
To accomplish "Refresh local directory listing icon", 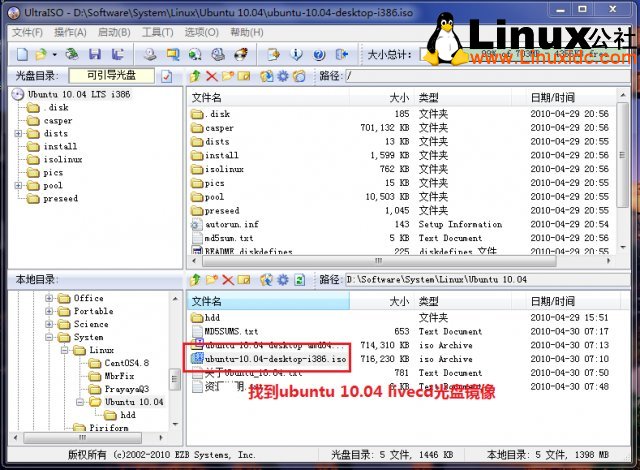I will (x=300, y=280).
